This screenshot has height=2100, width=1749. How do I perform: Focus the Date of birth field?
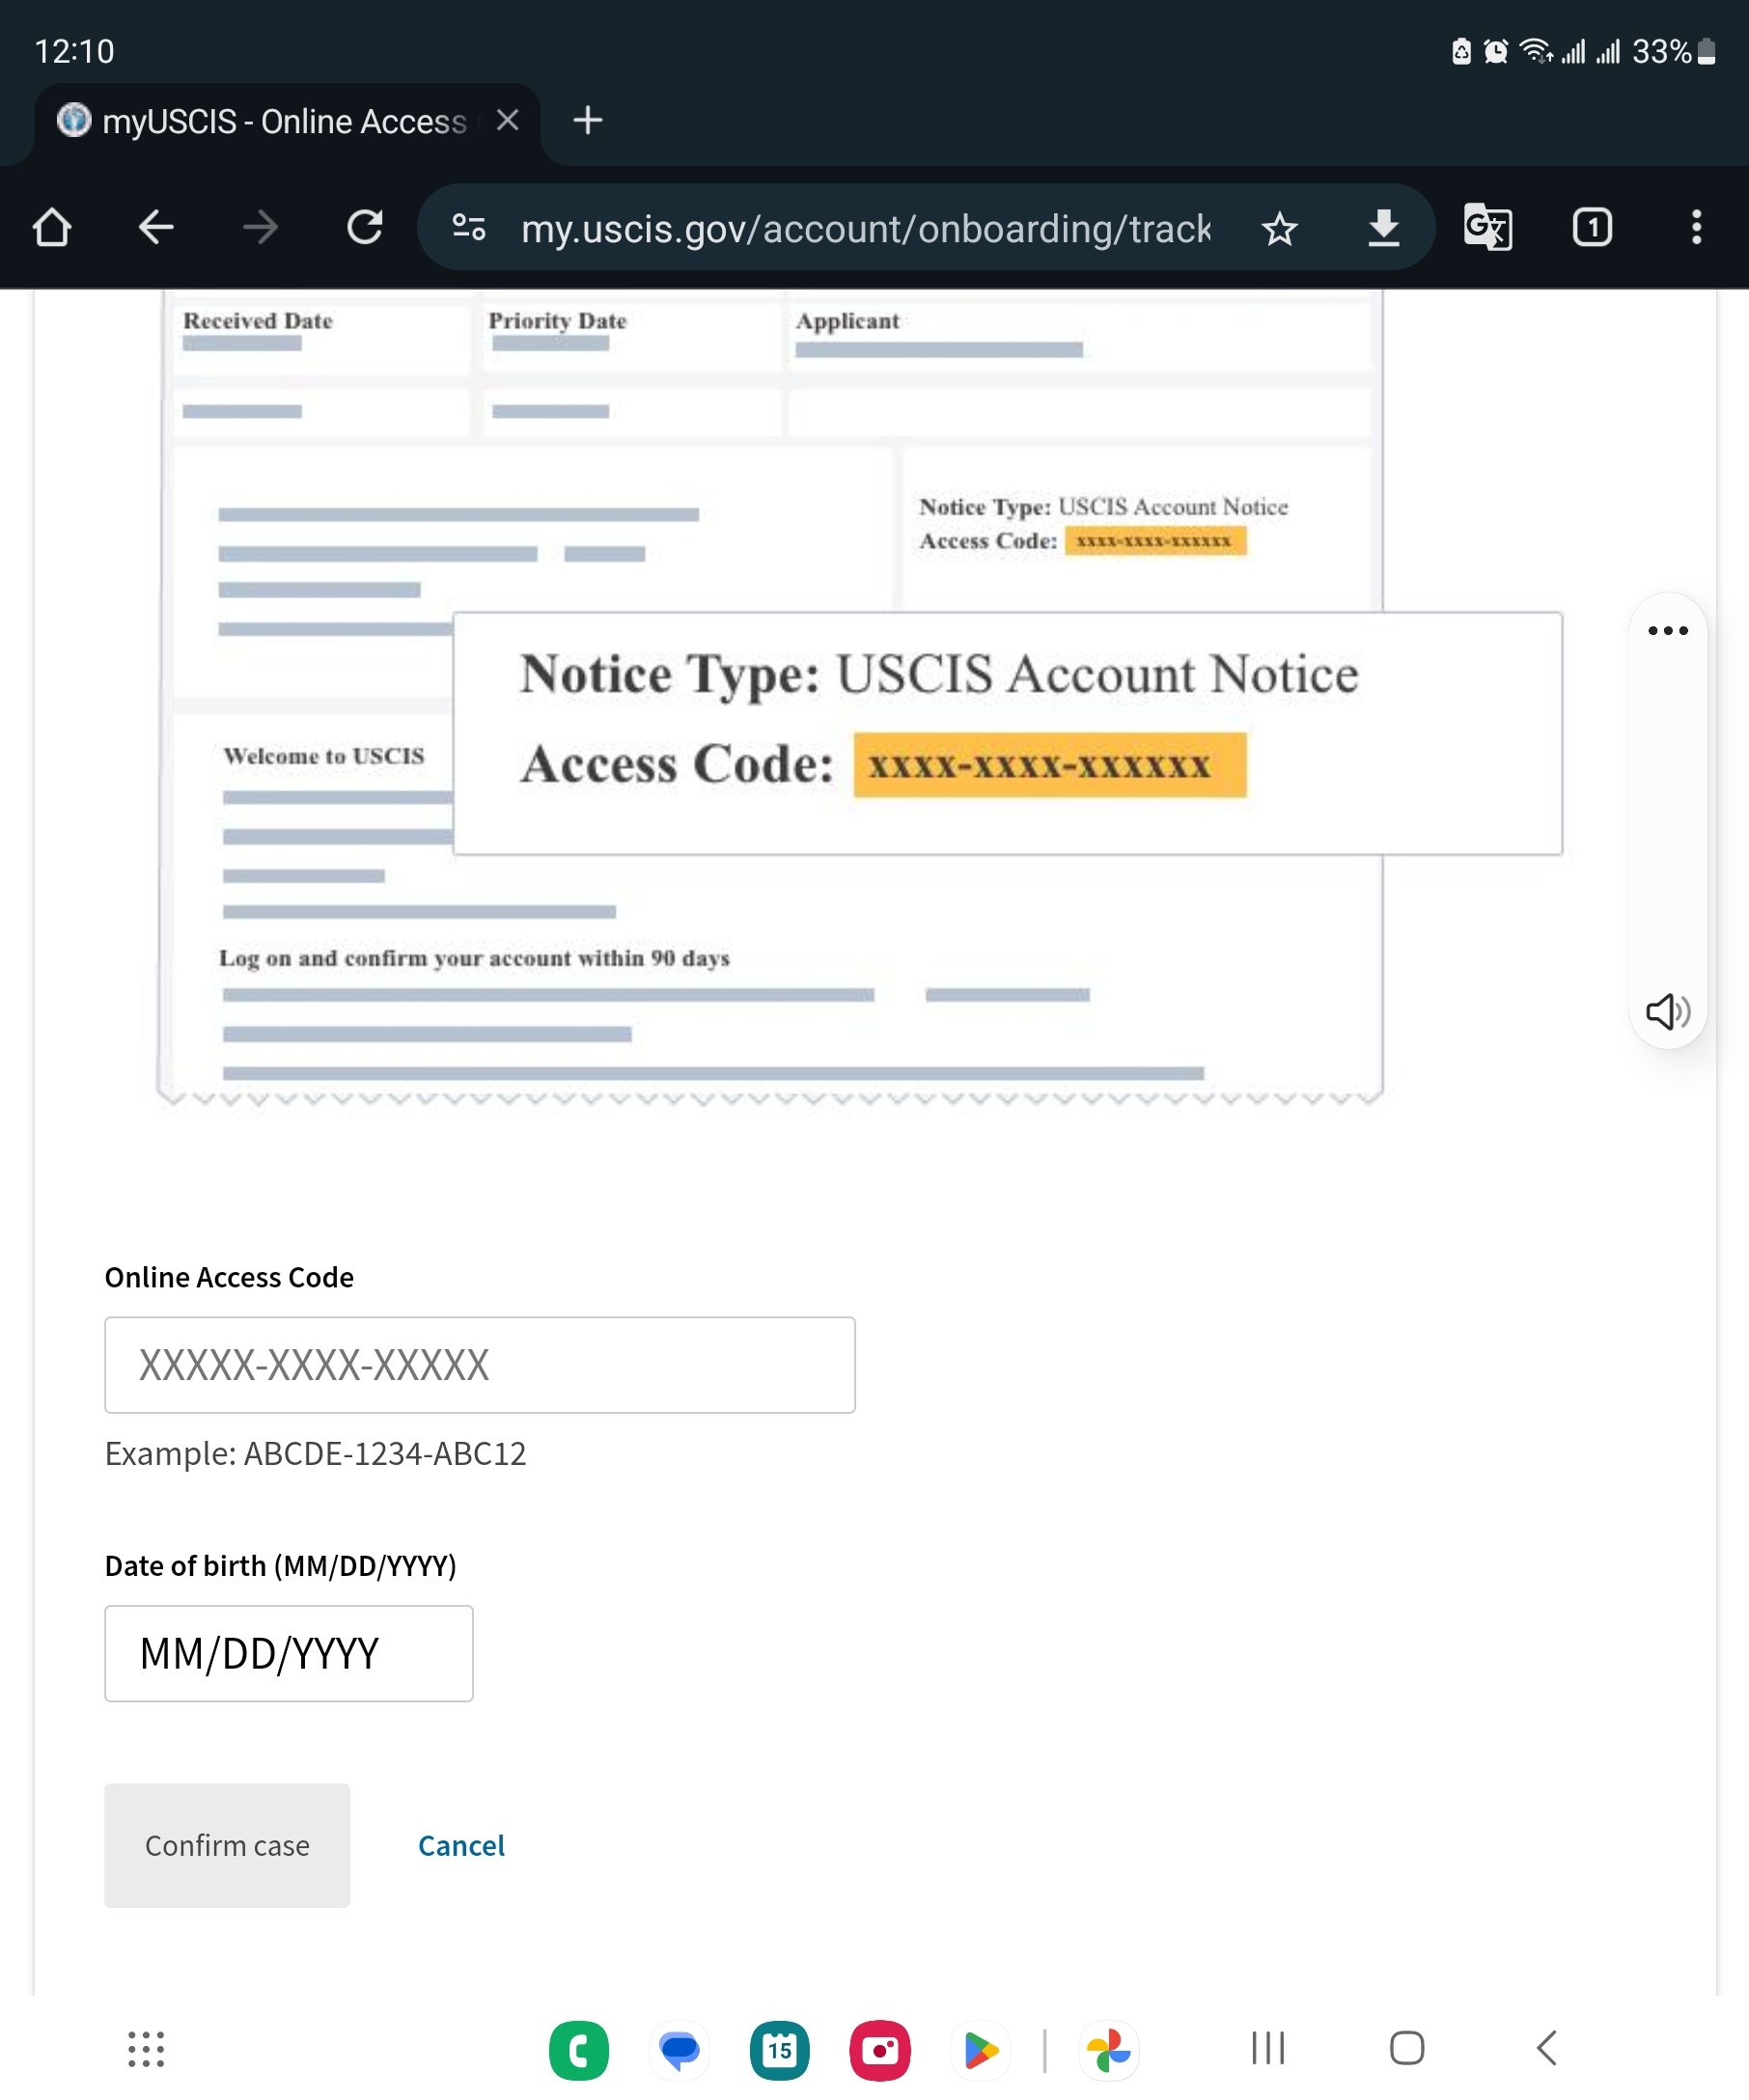click(289, 1653)
